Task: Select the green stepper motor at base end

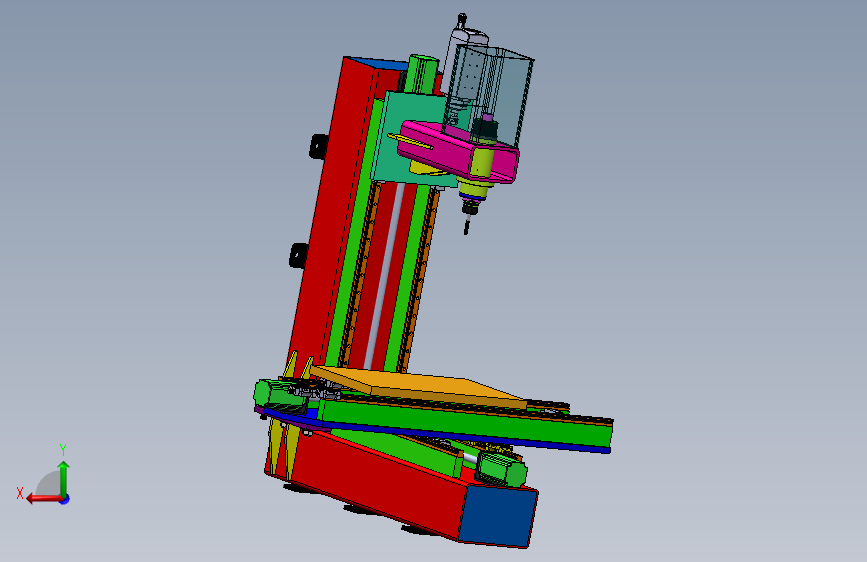Action: [x=501, y=470]
